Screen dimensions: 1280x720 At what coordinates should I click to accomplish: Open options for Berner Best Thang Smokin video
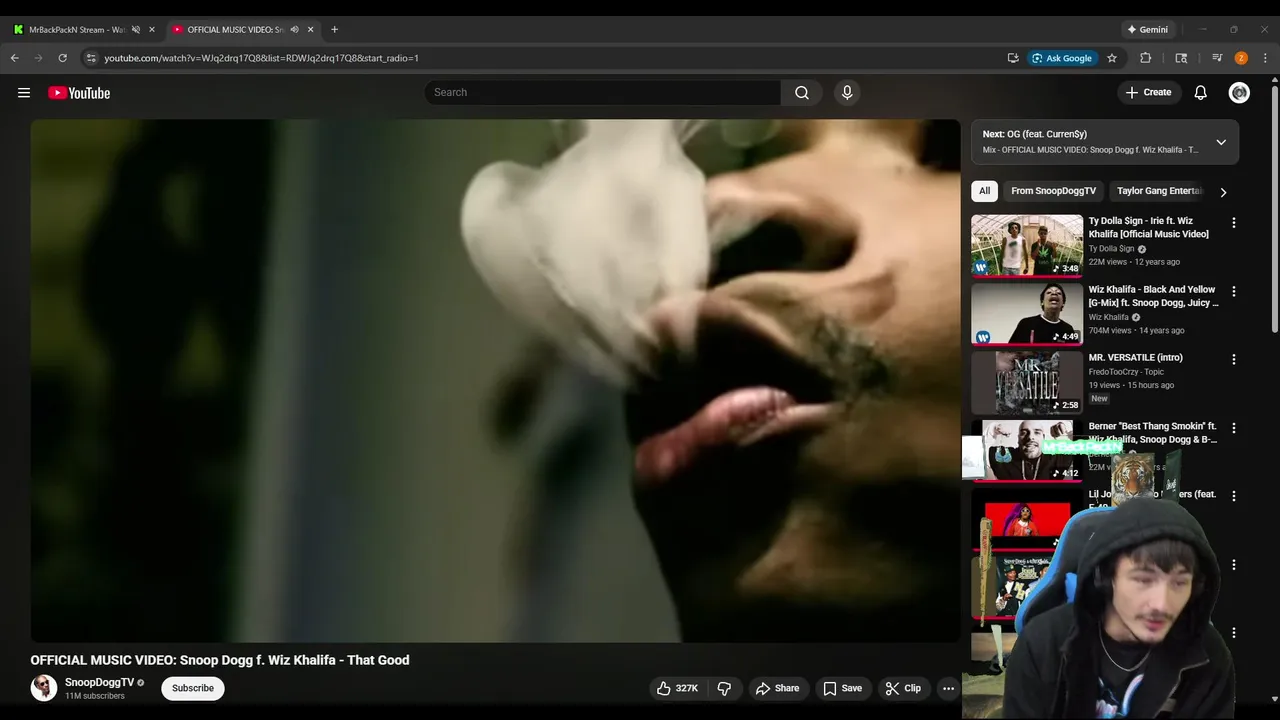[1233, 428]
